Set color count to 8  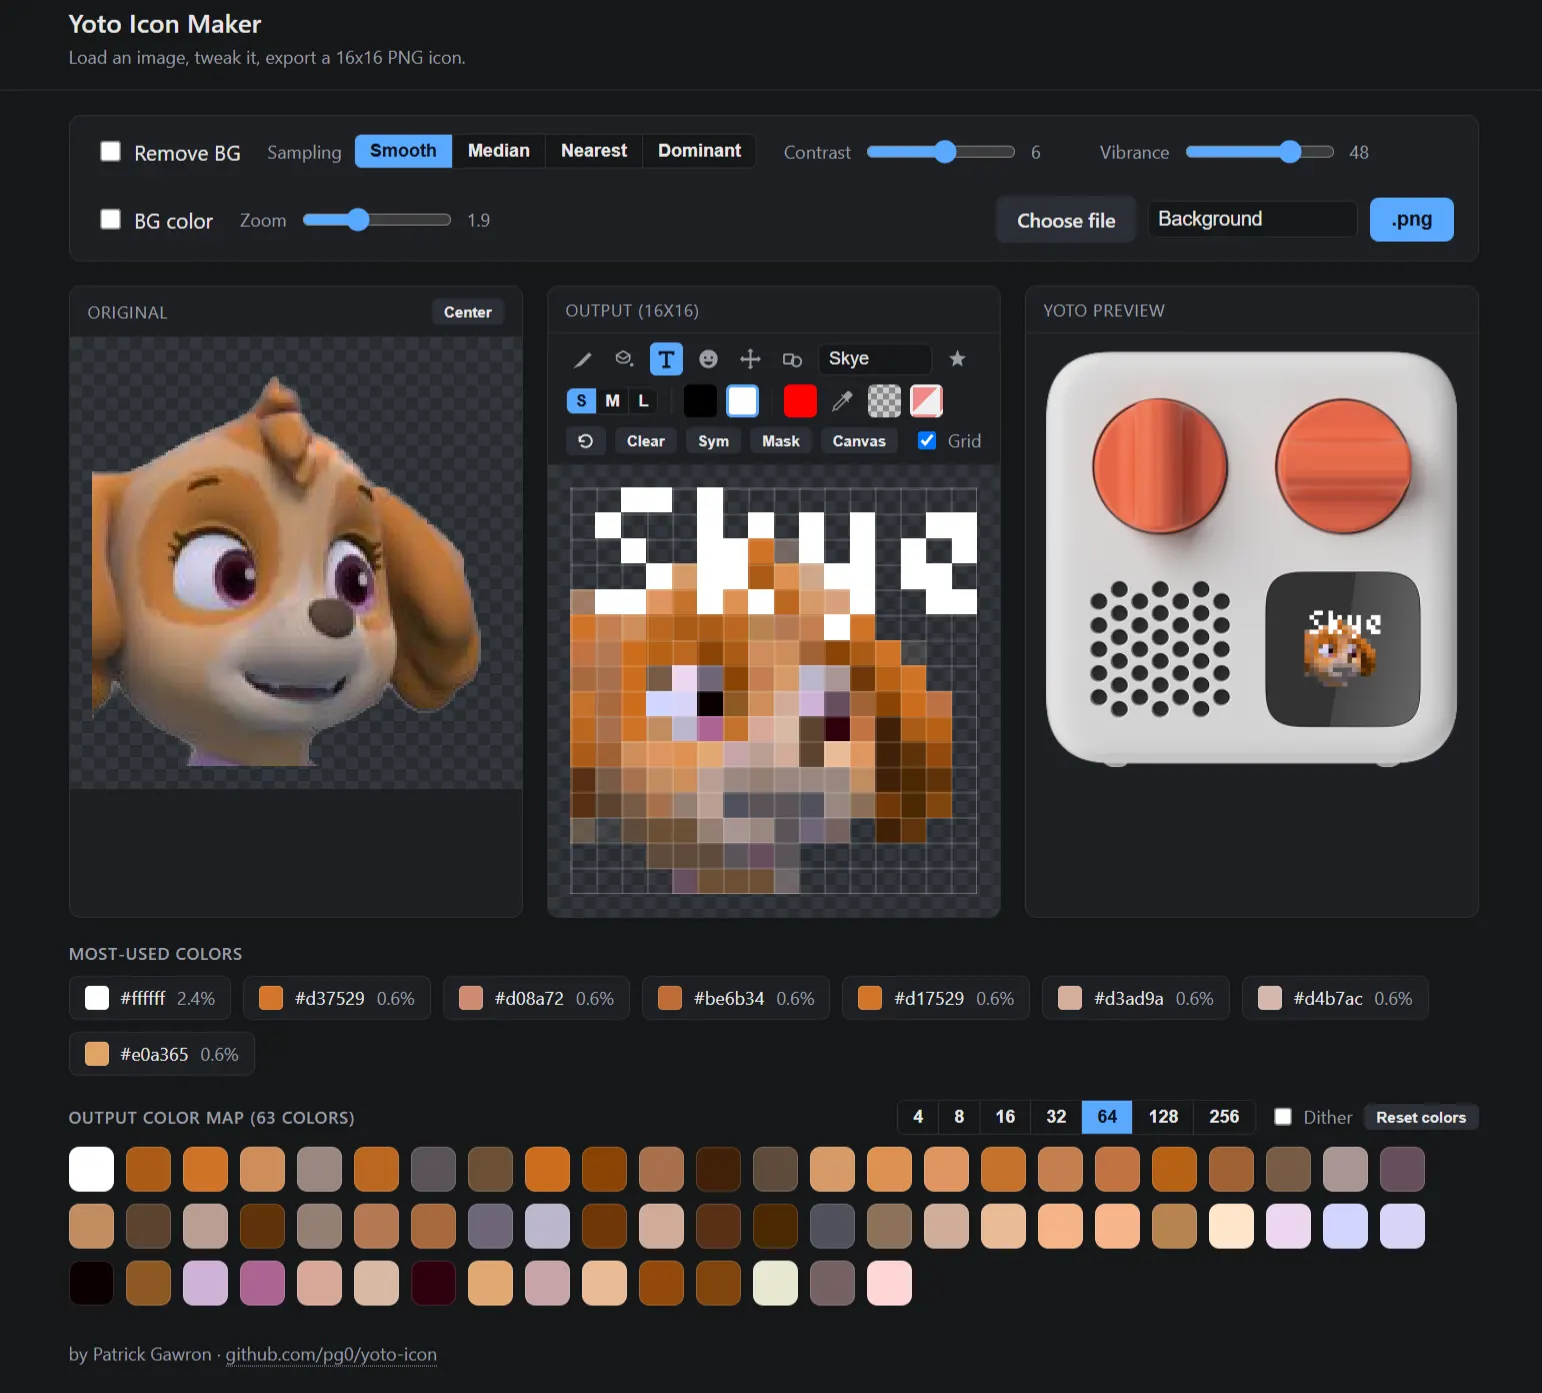[959, 1117]
